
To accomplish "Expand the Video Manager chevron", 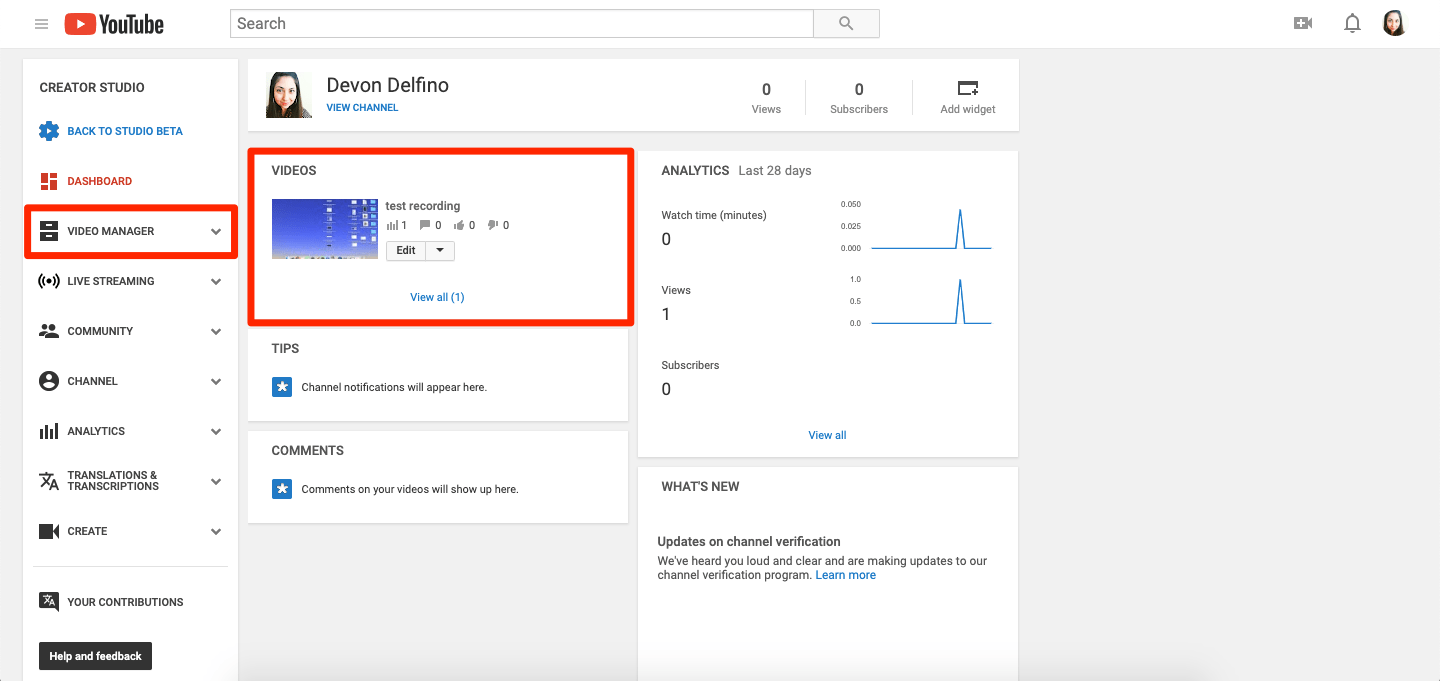I will tap(216, 231).
